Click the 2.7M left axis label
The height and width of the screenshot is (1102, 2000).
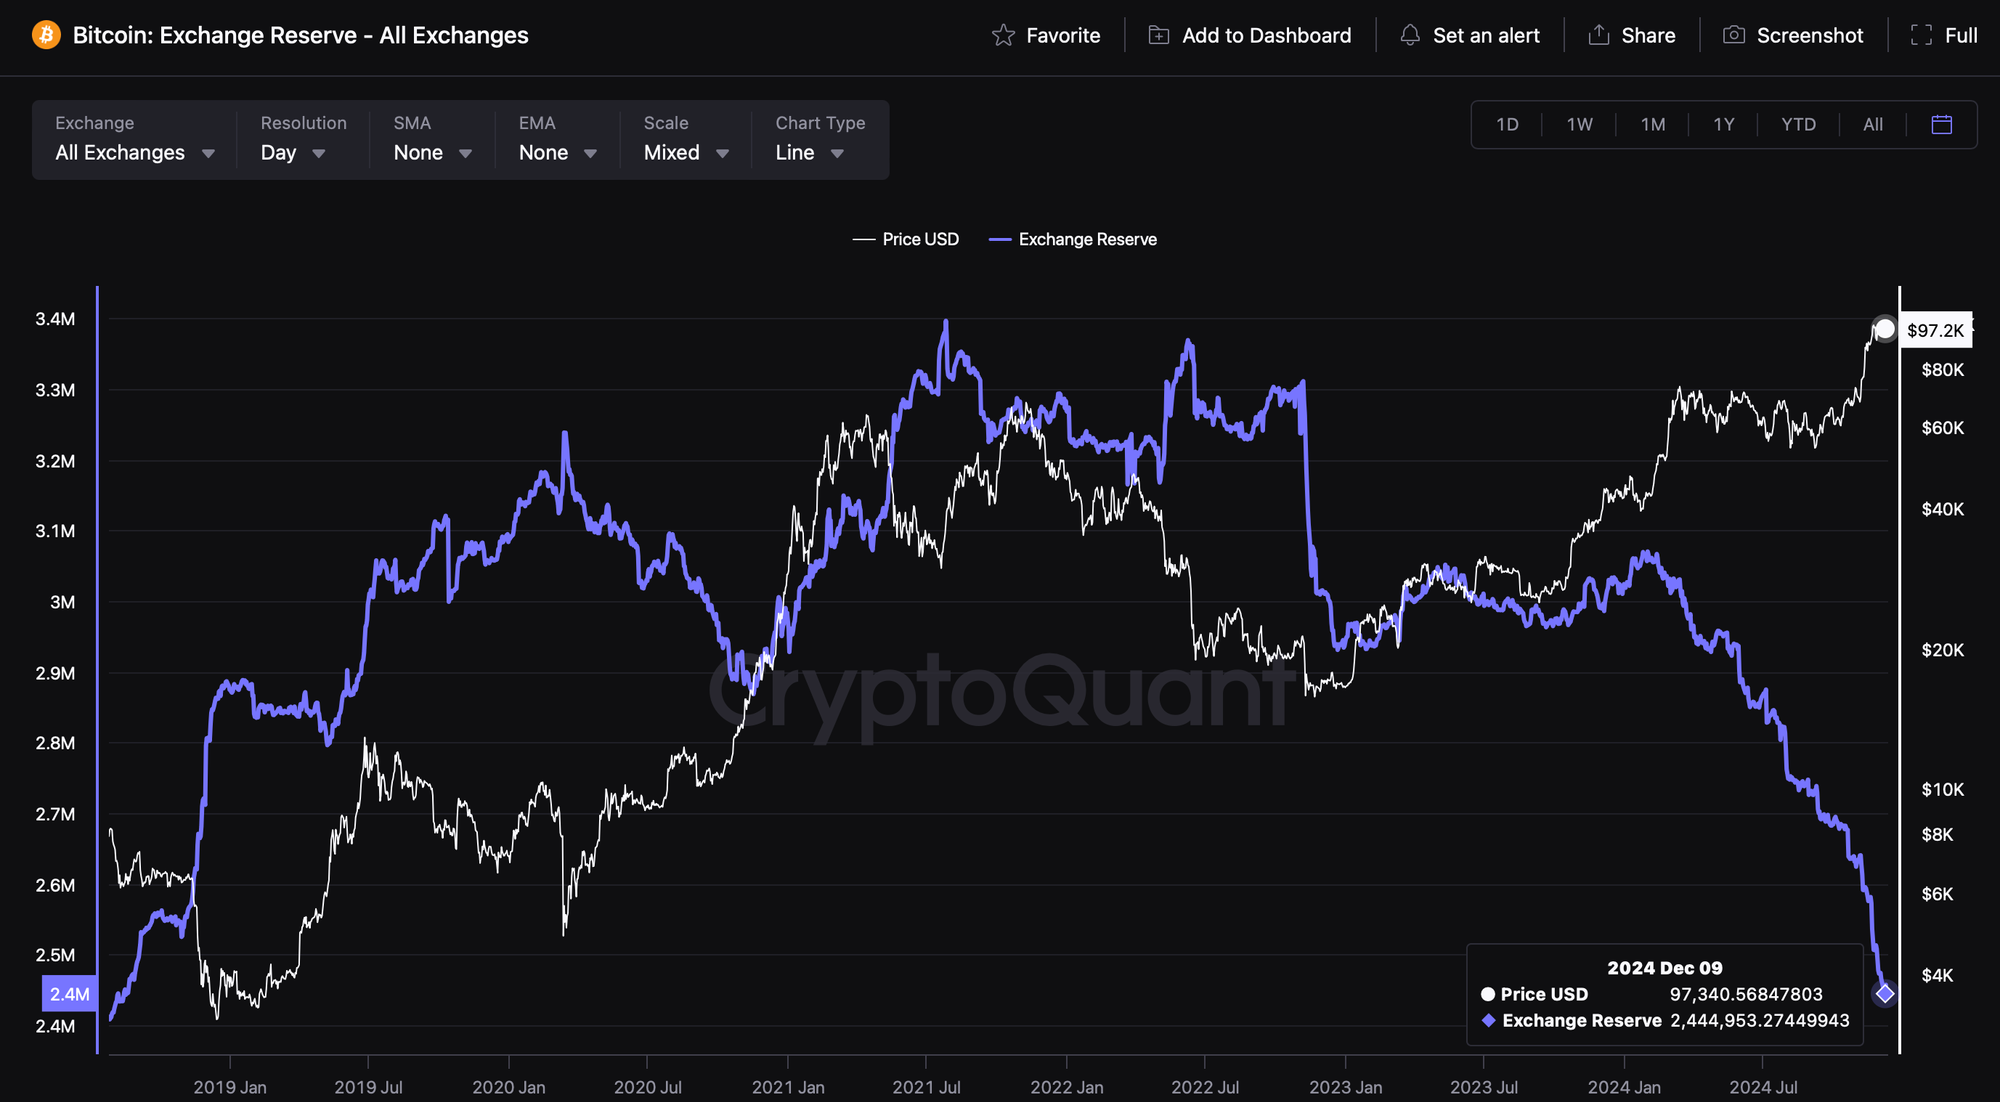click(55, 814)
